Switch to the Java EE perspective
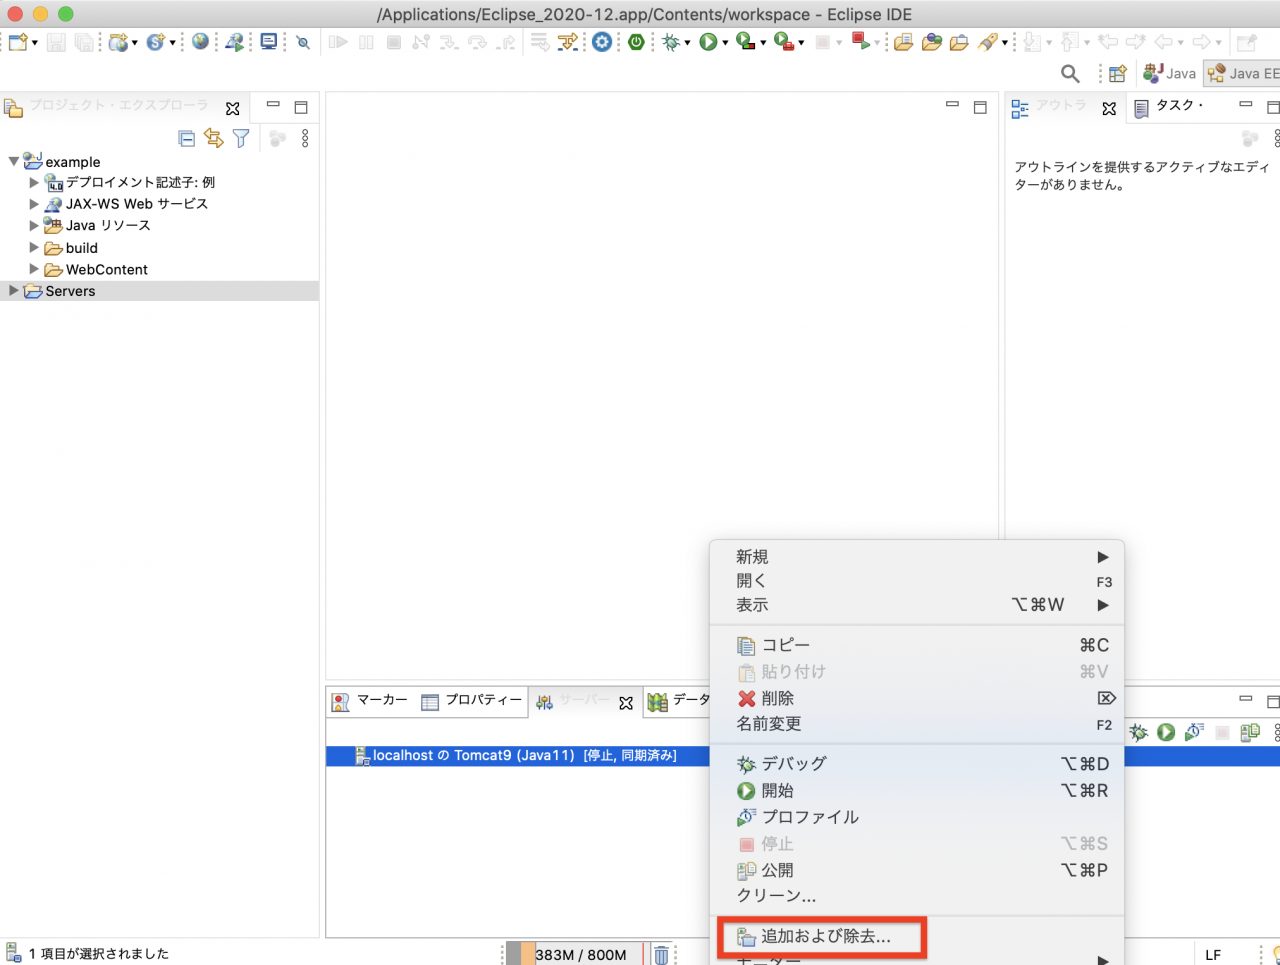The height and width of the screenshot is (965, 1280). pyautogui.click(x=1243, y=73)
